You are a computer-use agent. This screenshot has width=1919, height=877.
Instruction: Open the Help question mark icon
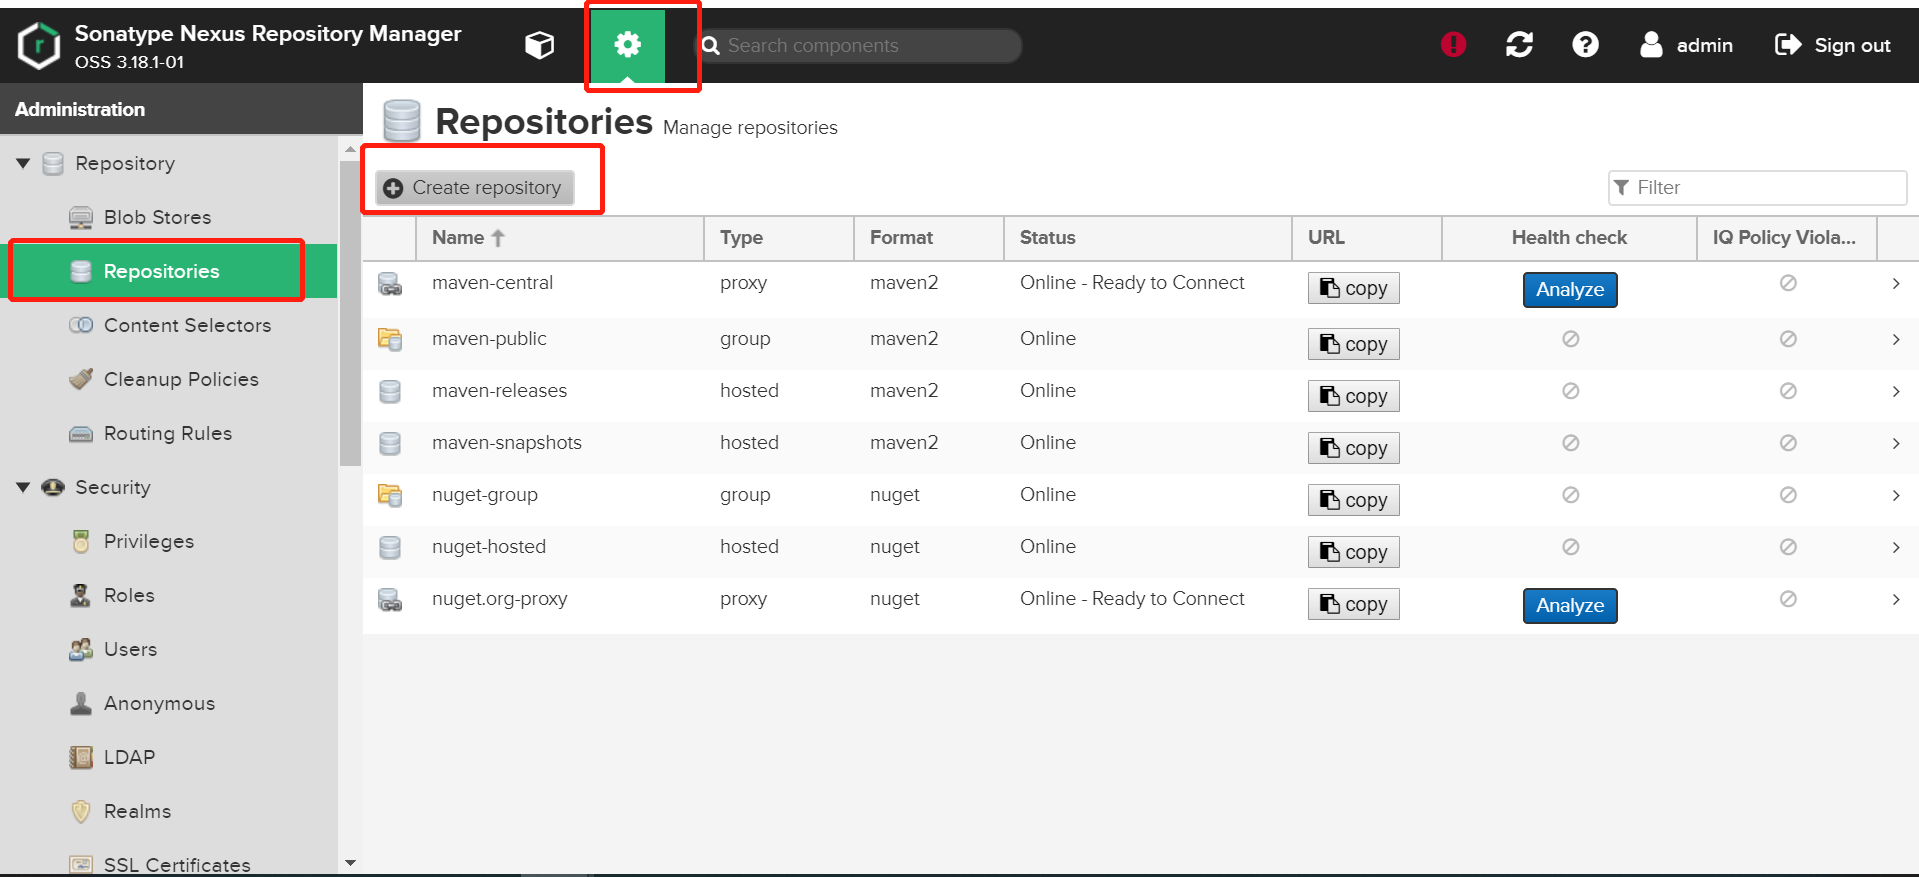point(1585,45)
